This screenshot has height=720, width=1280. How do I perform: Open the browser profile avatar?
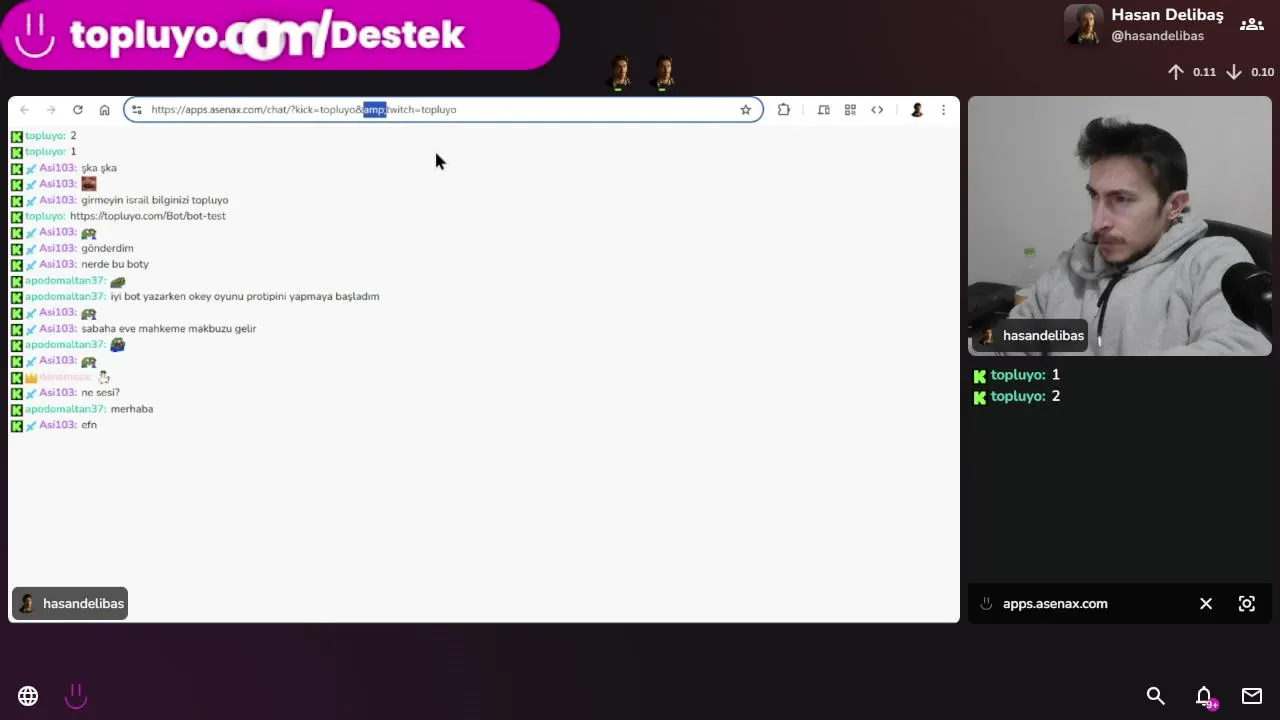pos(916,110)
